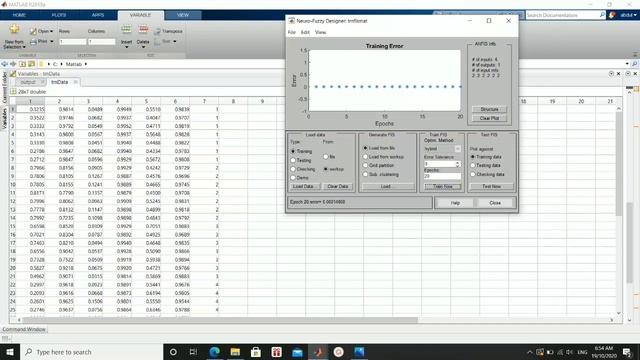The width and height of the screenshot is (640, 360).
Task: Expand the Insert dropdown
Action: 127,47
